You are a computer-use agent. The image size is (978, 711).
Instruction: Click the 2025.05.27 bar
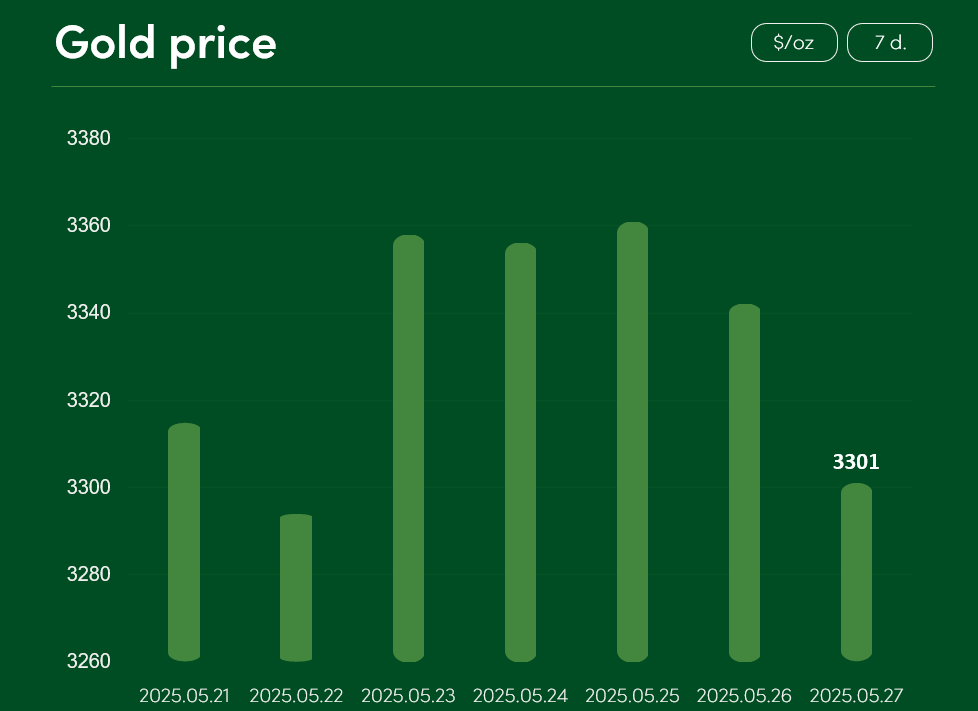[856, 572]
